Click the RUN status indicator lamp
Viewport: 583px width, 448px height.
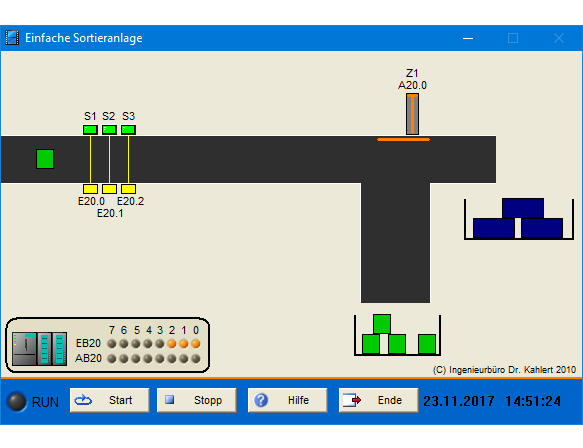(x=17, y=402)
